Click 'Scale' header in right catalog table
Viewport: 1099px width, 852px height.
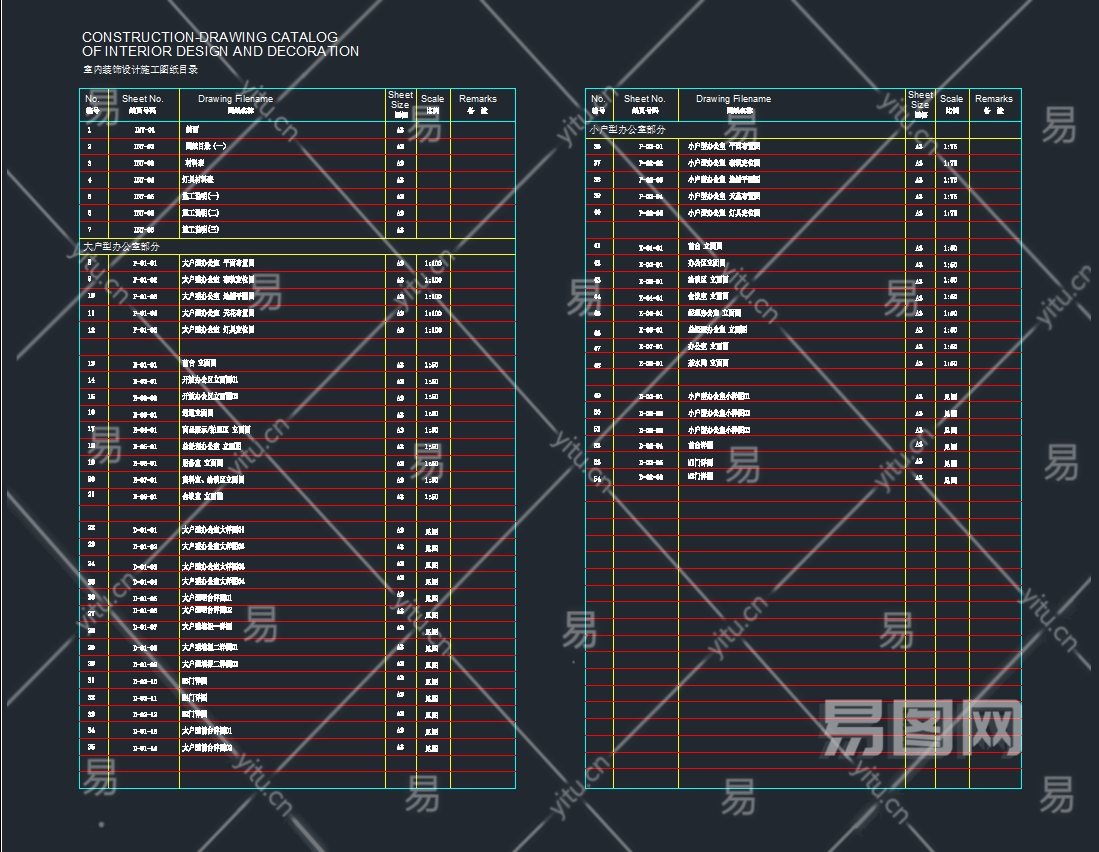(952, 99)
